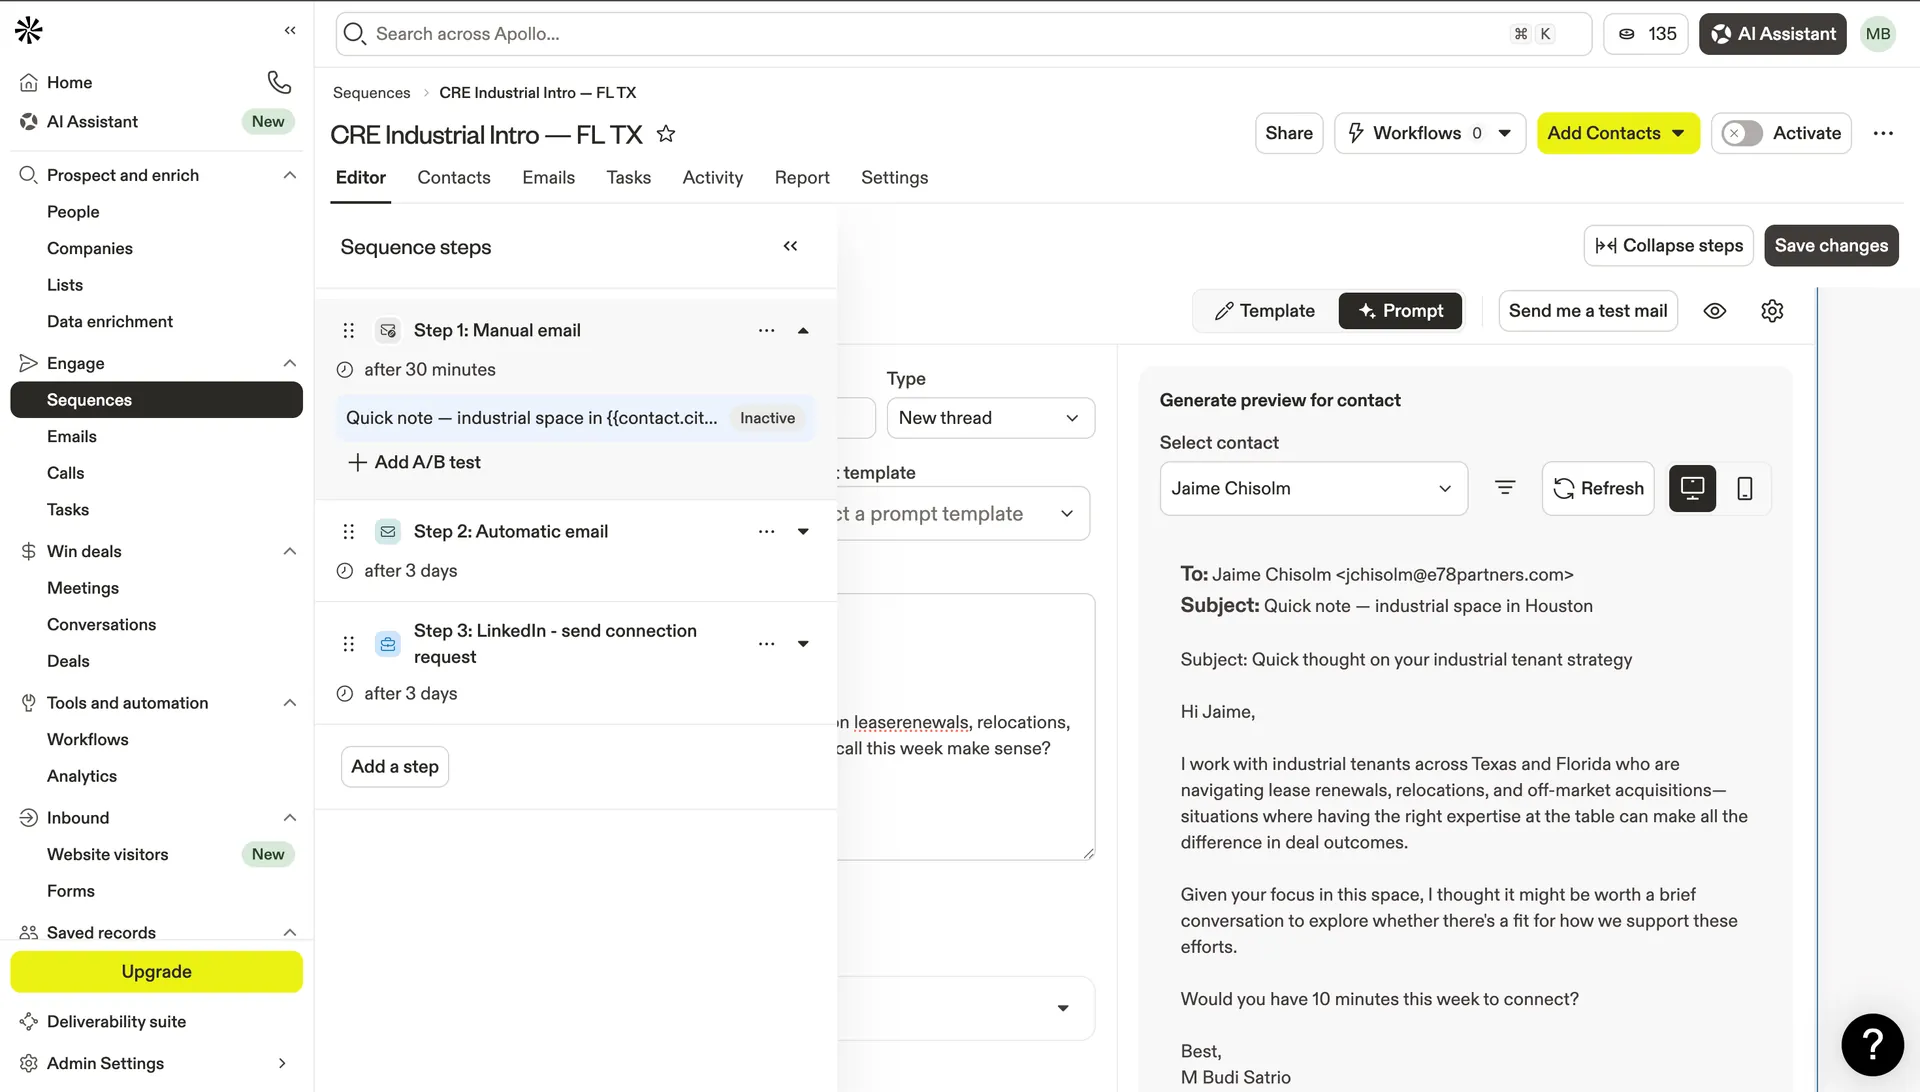This screenshot has width=1920, height=1092.
Task: Switch editor mode to Template
Action: [1264, 311]
